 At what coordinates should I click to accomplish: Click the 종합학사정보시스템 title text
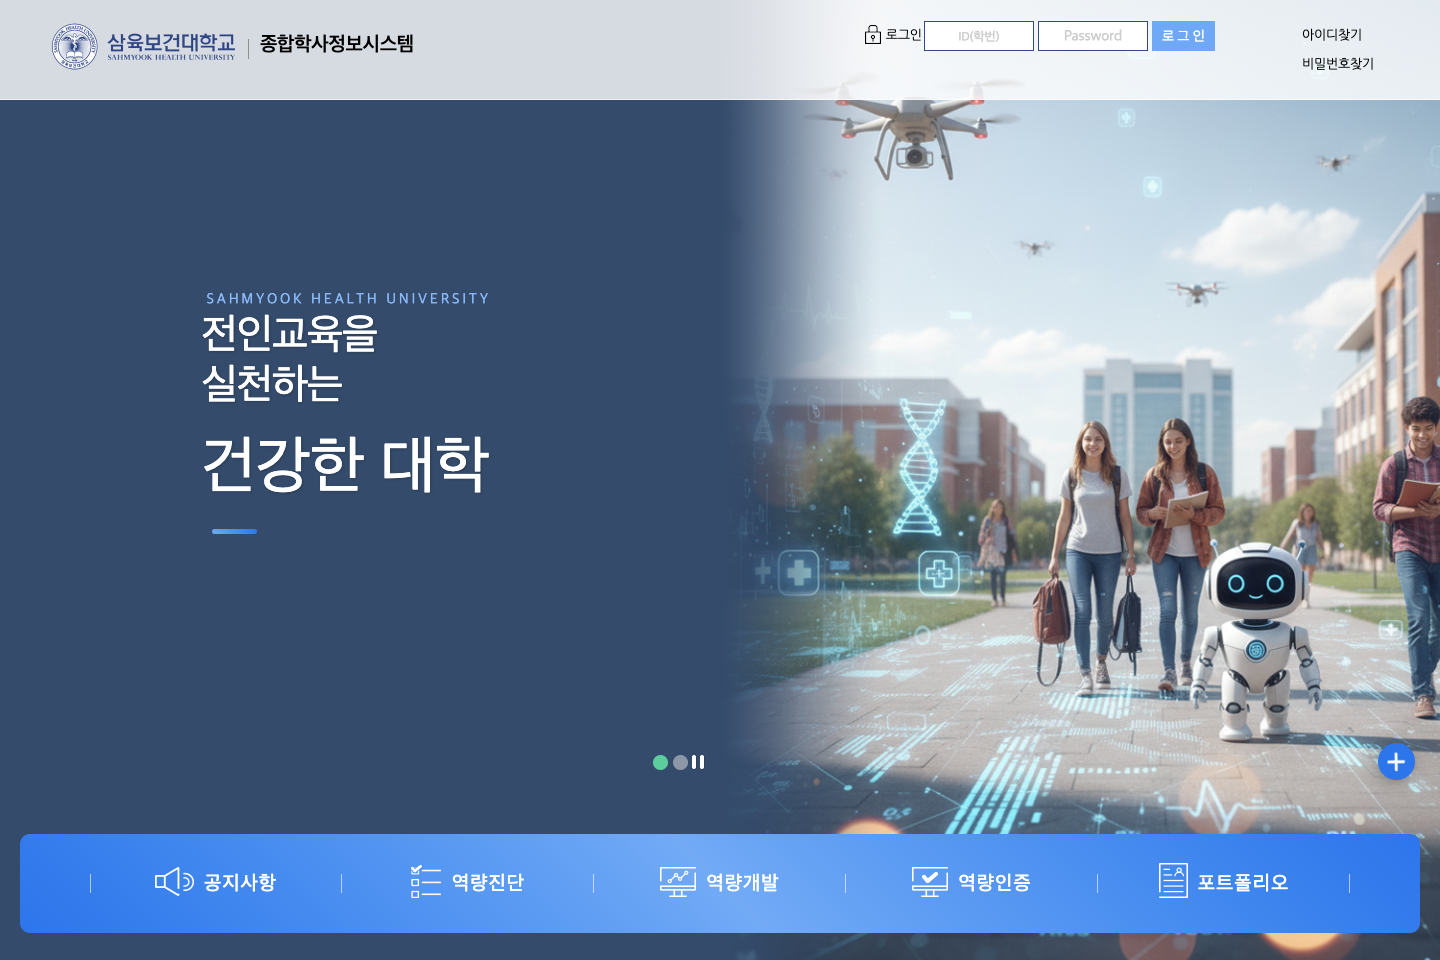[x=337, y=43]
